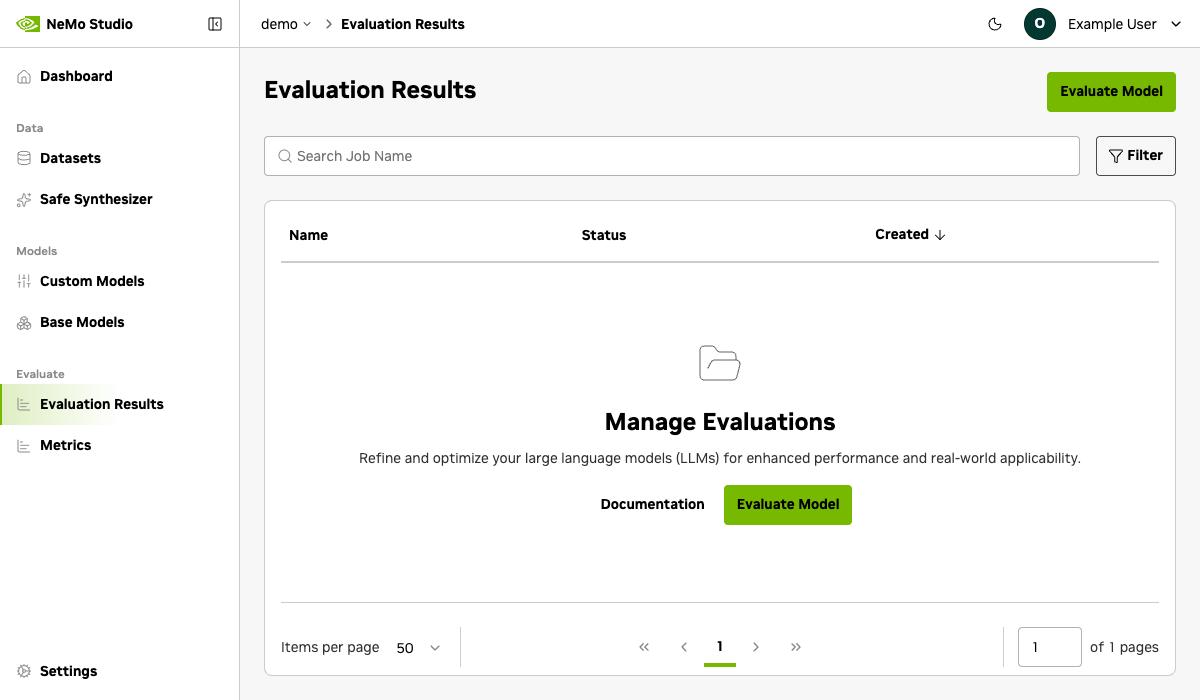The image size is (1200, 700).
Task: Click the green Evaluate Model button
Action: [1111, 91]
